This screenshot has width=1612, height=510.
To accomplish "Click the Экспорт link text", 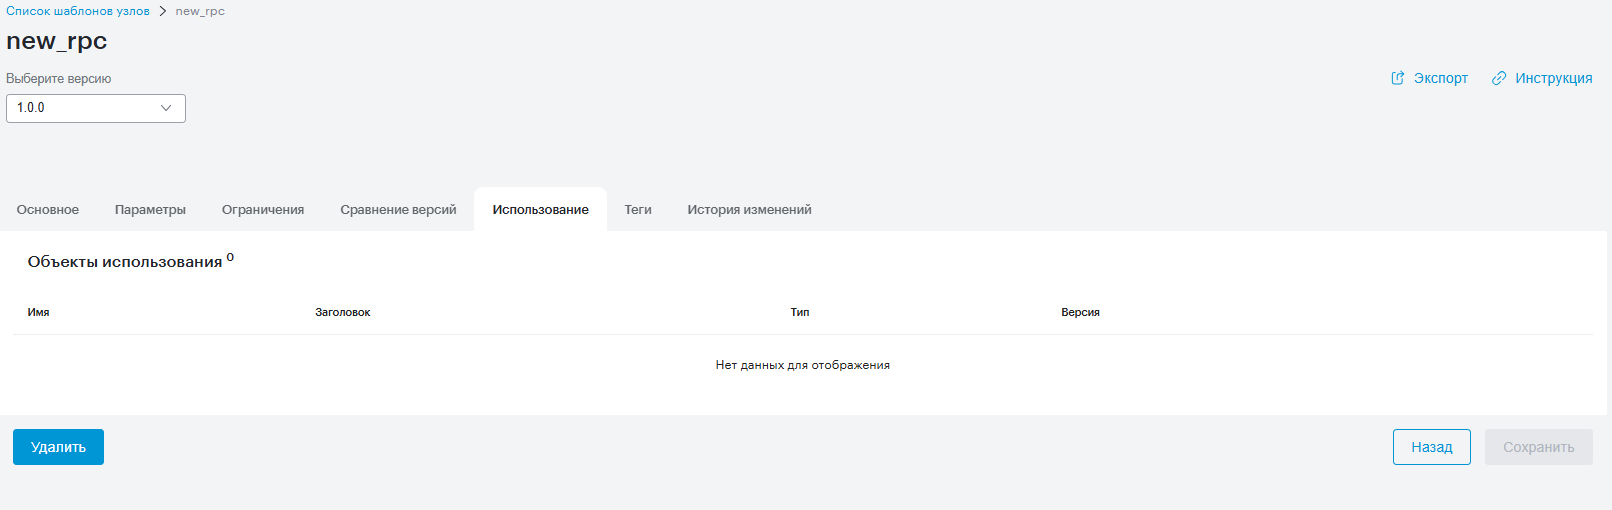I will tap(1440, 78).
